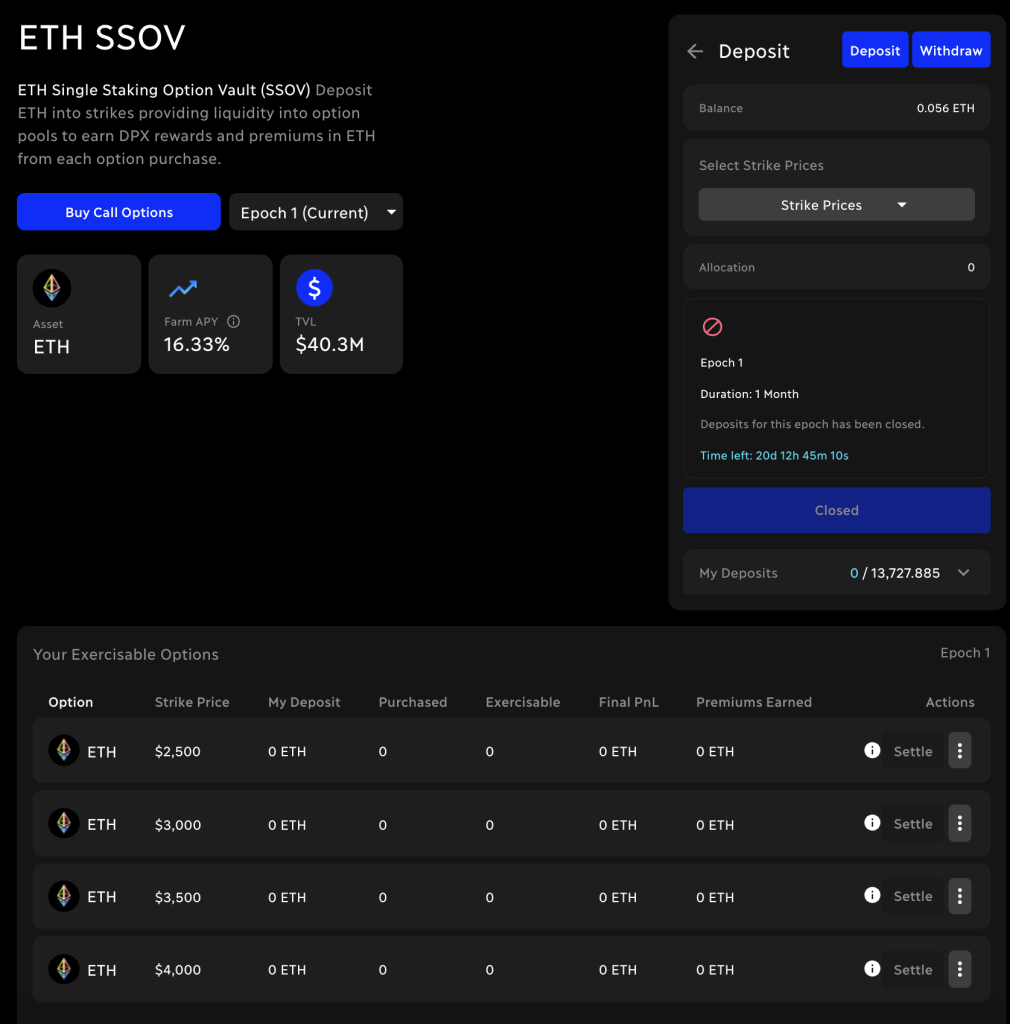Click the ETH SSOV page title

(x=102, y=37)
